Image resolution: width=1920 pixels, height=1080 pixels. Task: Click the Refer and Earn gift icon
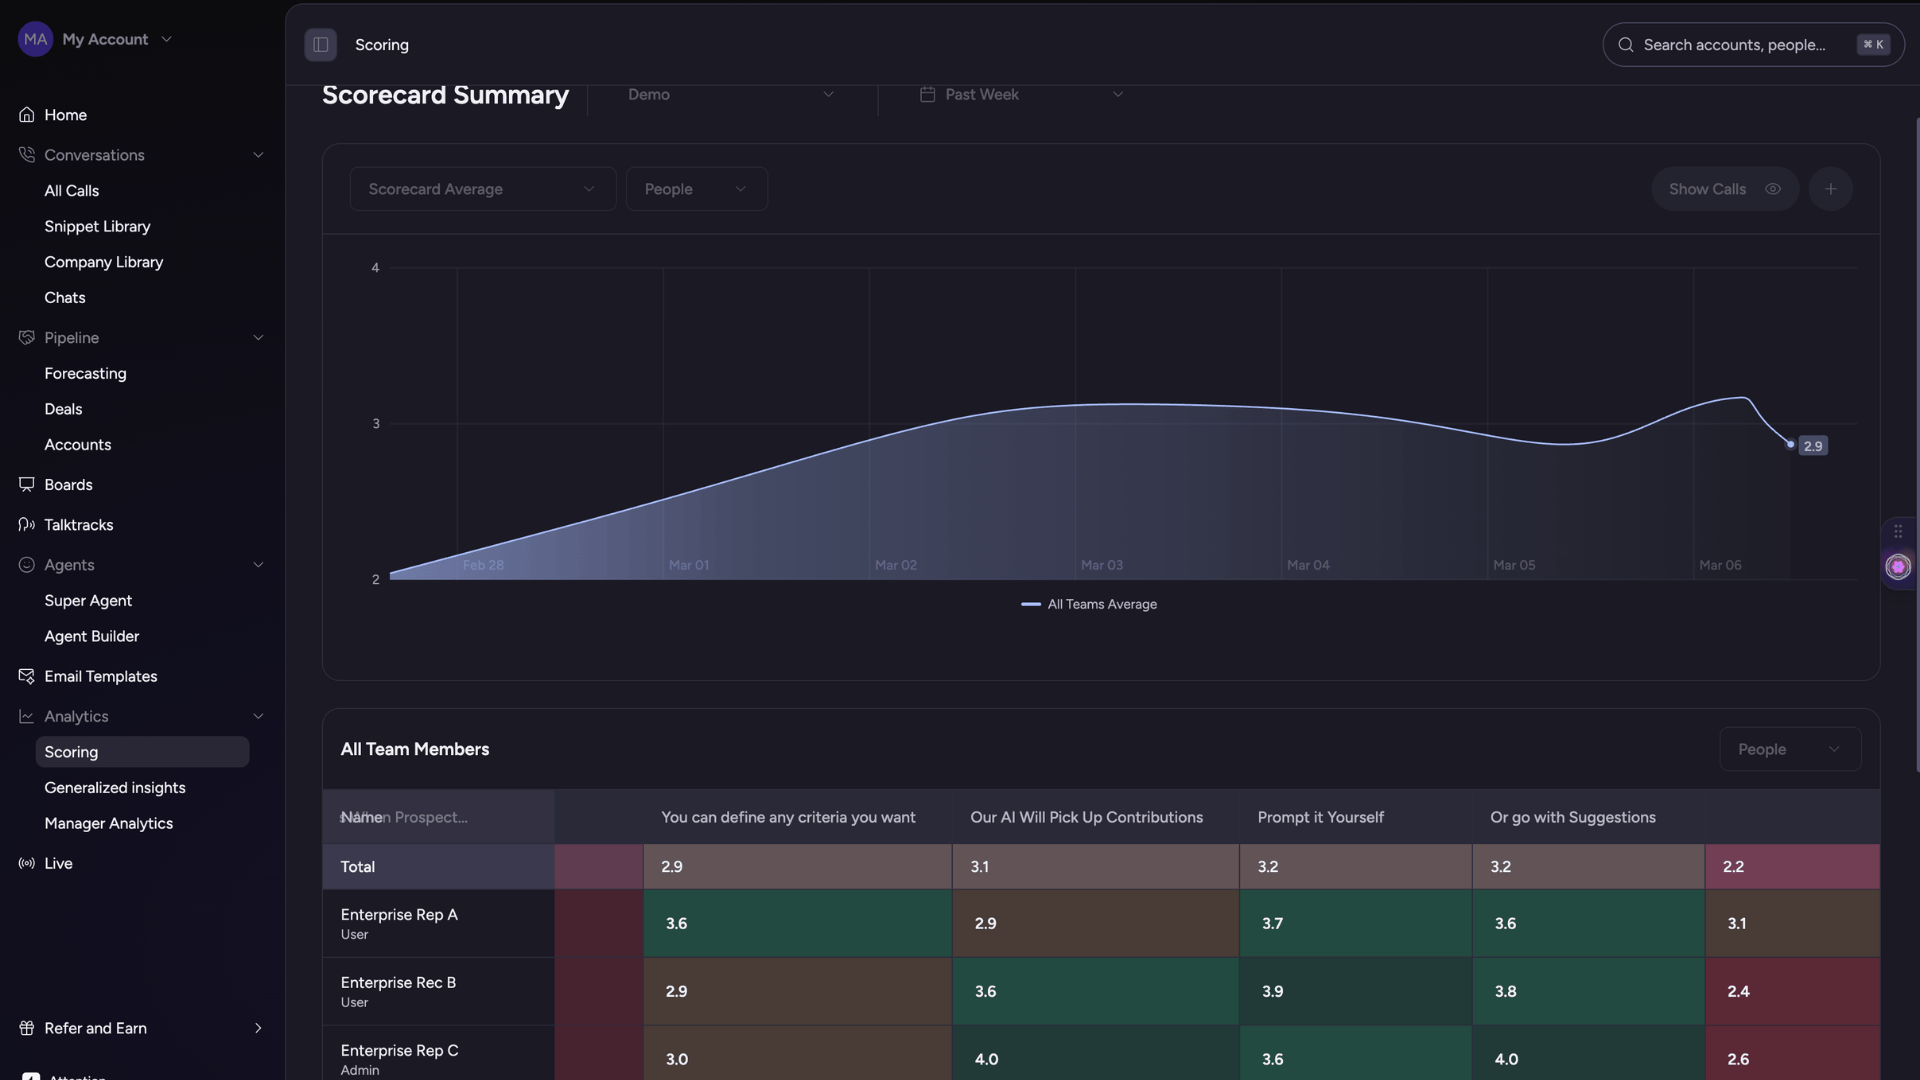click(27, 1029)
